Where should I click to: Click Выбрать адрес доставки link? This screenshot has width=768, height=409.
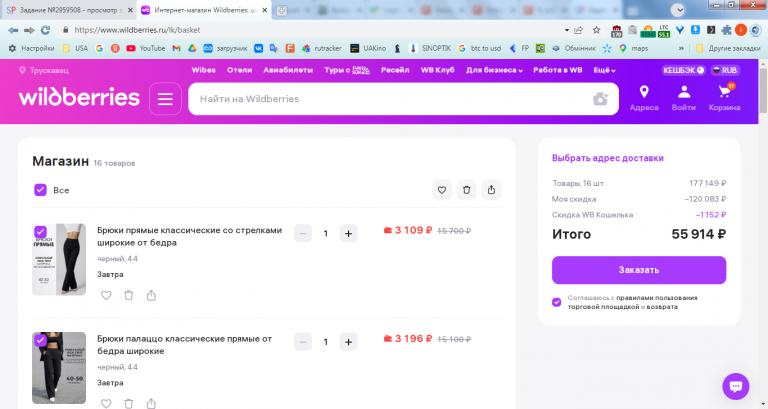point(608,158)
